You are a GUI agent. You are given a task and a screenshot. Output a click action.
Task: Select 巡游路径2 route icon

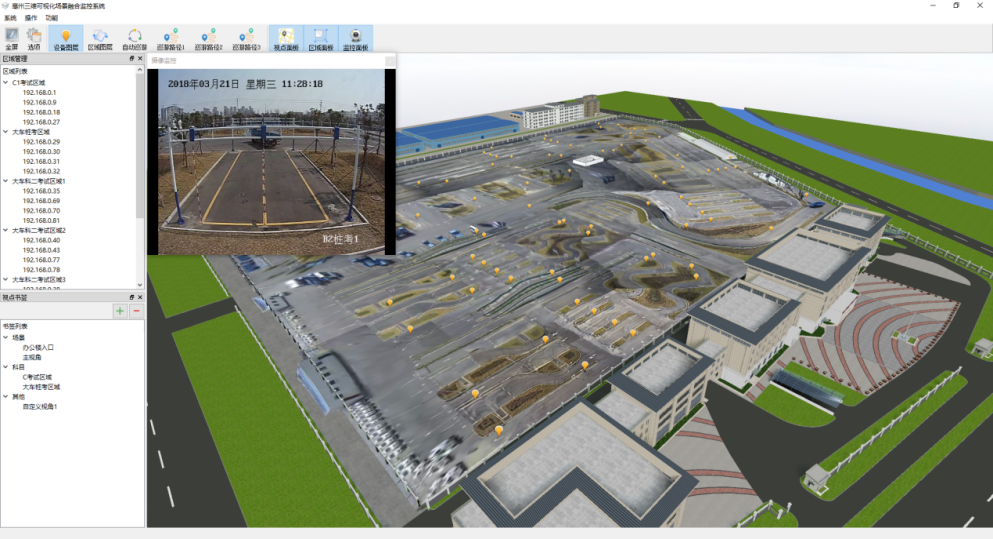(208, 38)
